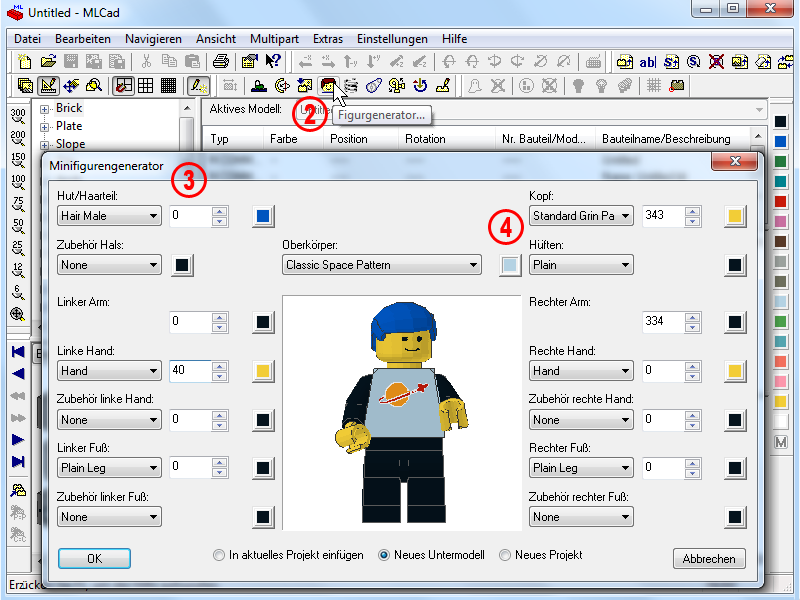800x600 pixels.
Task: Open the Oberkörper 'Classic Space Pattern' dropdown
Action: point(382,265)
